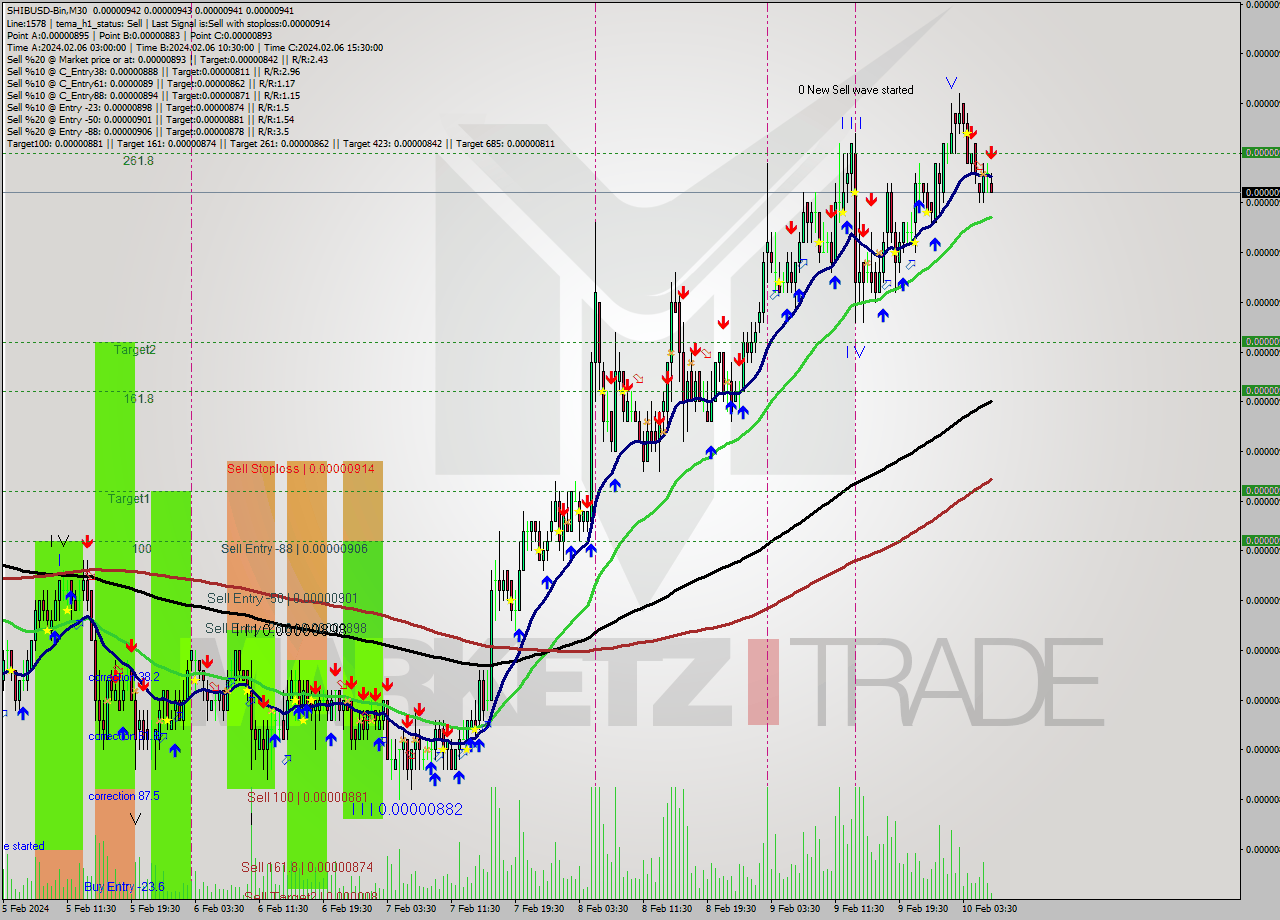
Task: Click the '6 Feb 11:30' time axis label
Action: click(x=283, y=909)
